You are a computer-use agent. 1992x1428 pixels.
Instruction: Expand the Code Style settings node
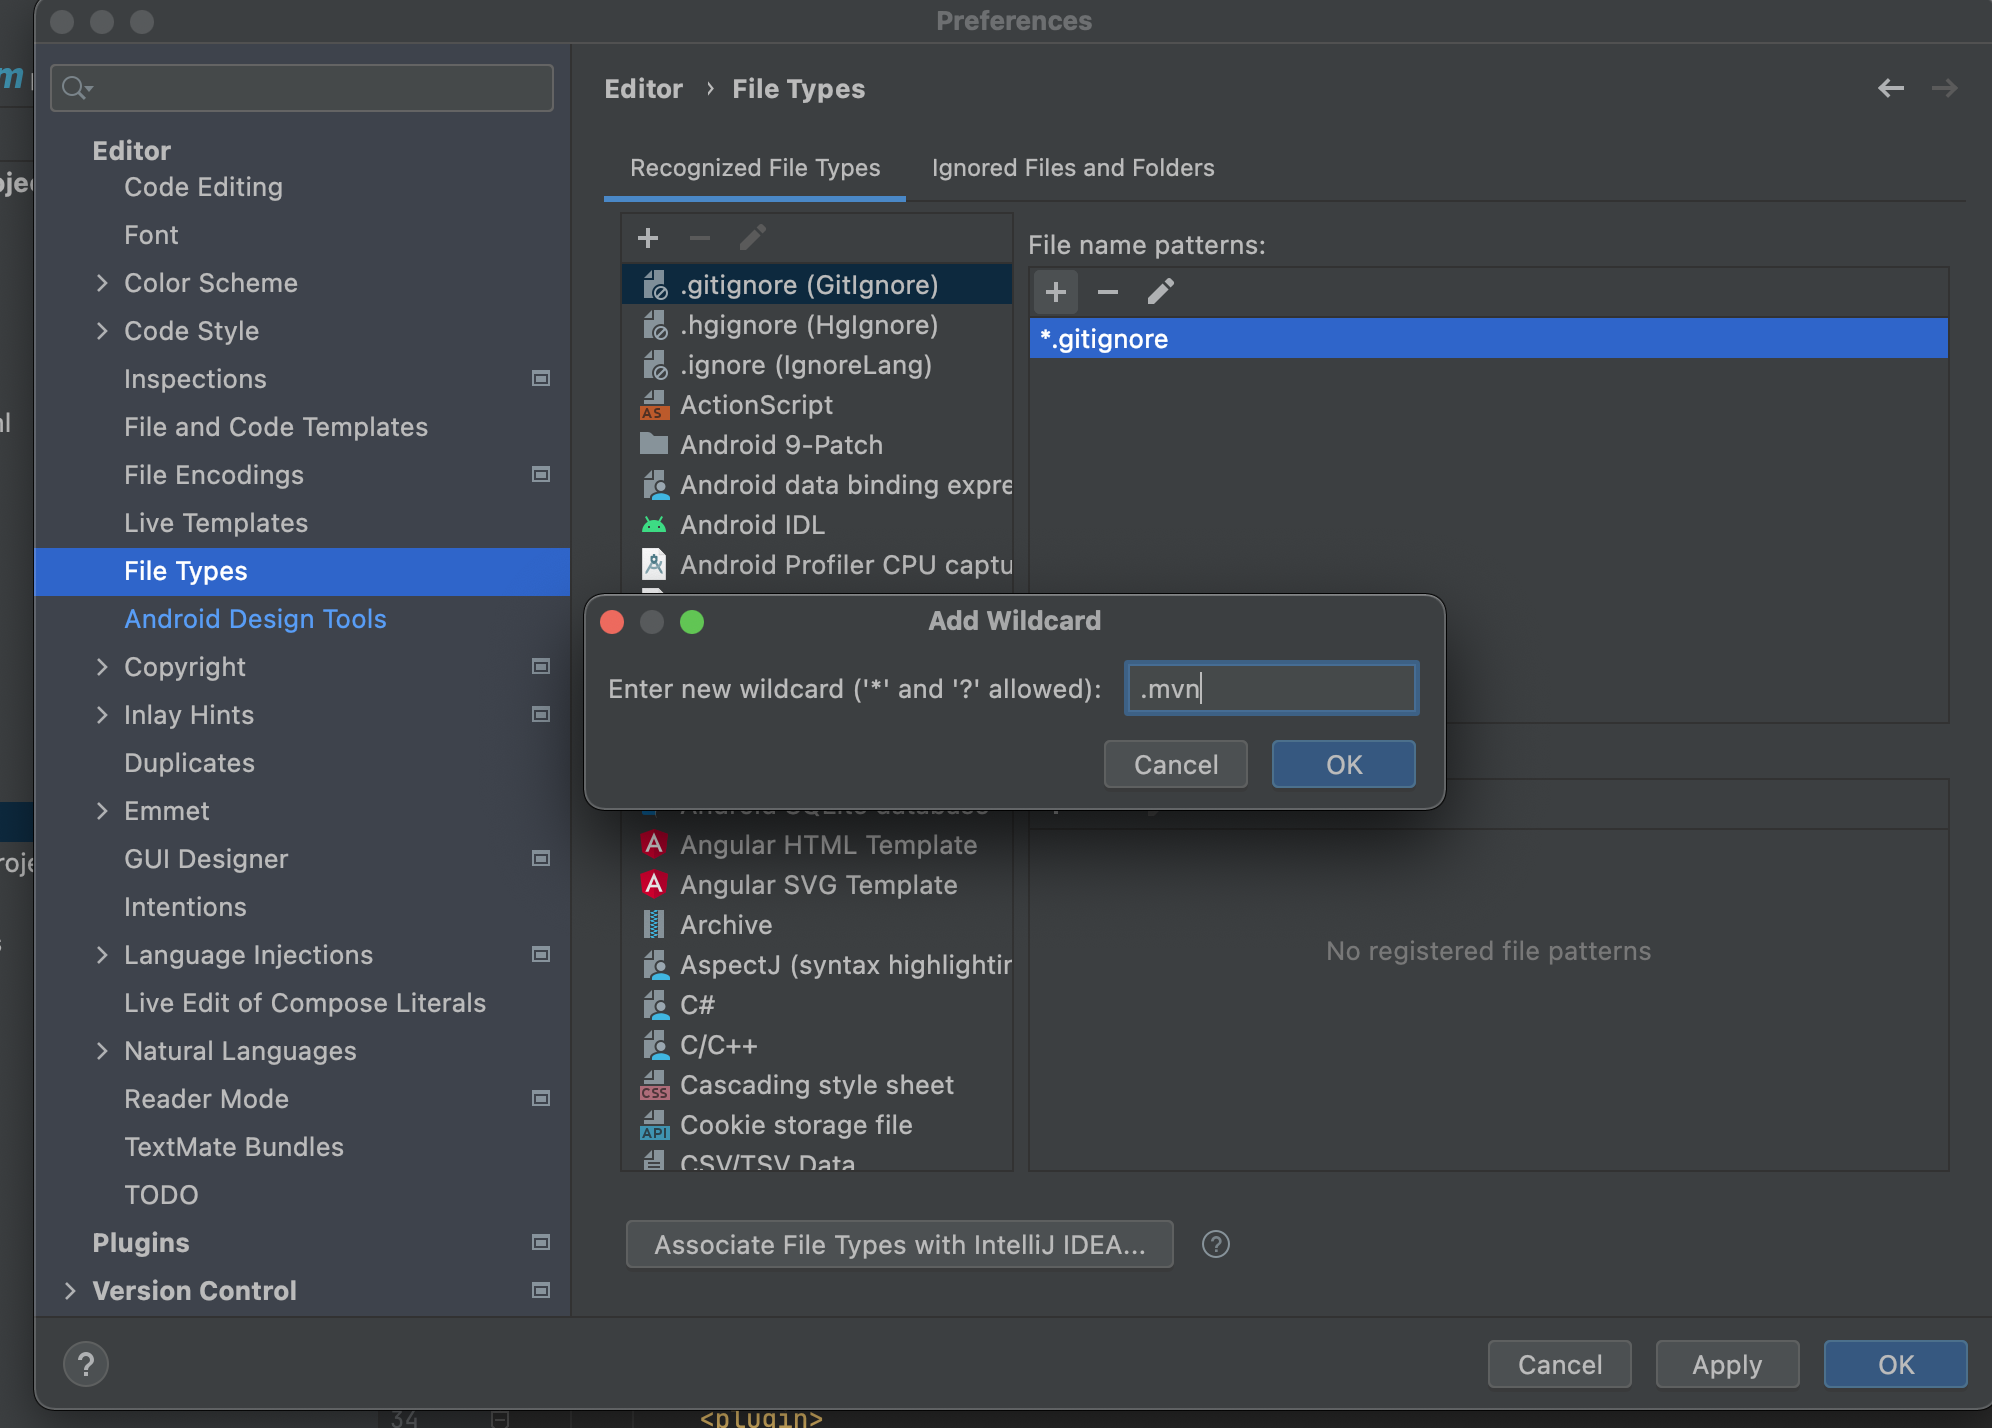pyautogui.click(x=102, y=331)
